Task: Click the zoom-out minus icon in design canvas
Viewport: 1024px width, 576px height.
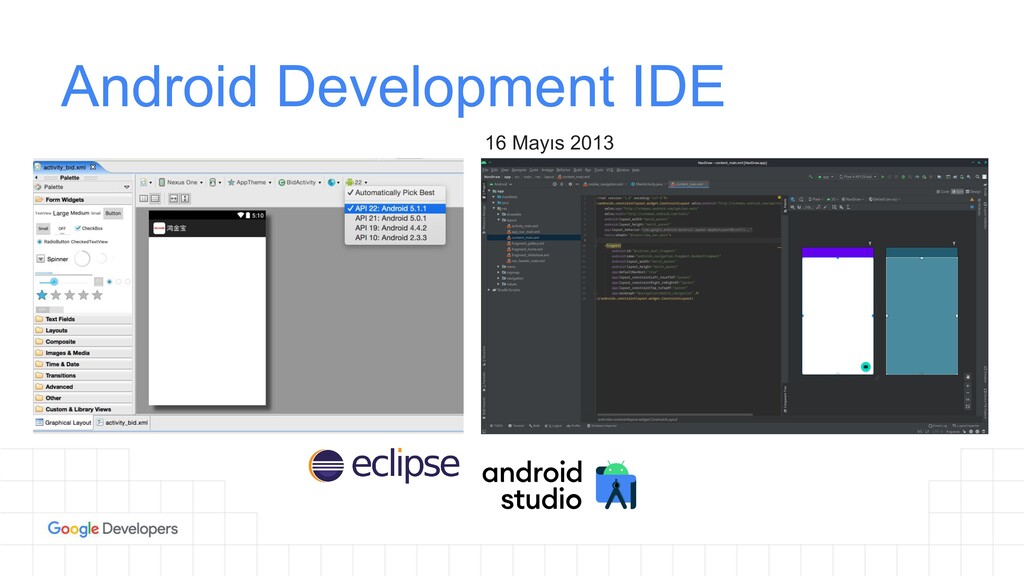Action: (x=968, y=393)
